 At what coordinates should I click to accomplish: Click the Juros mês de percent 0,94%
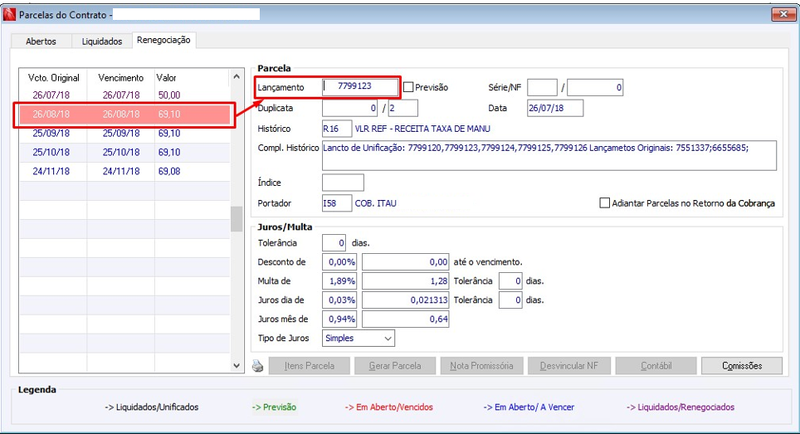339,319
